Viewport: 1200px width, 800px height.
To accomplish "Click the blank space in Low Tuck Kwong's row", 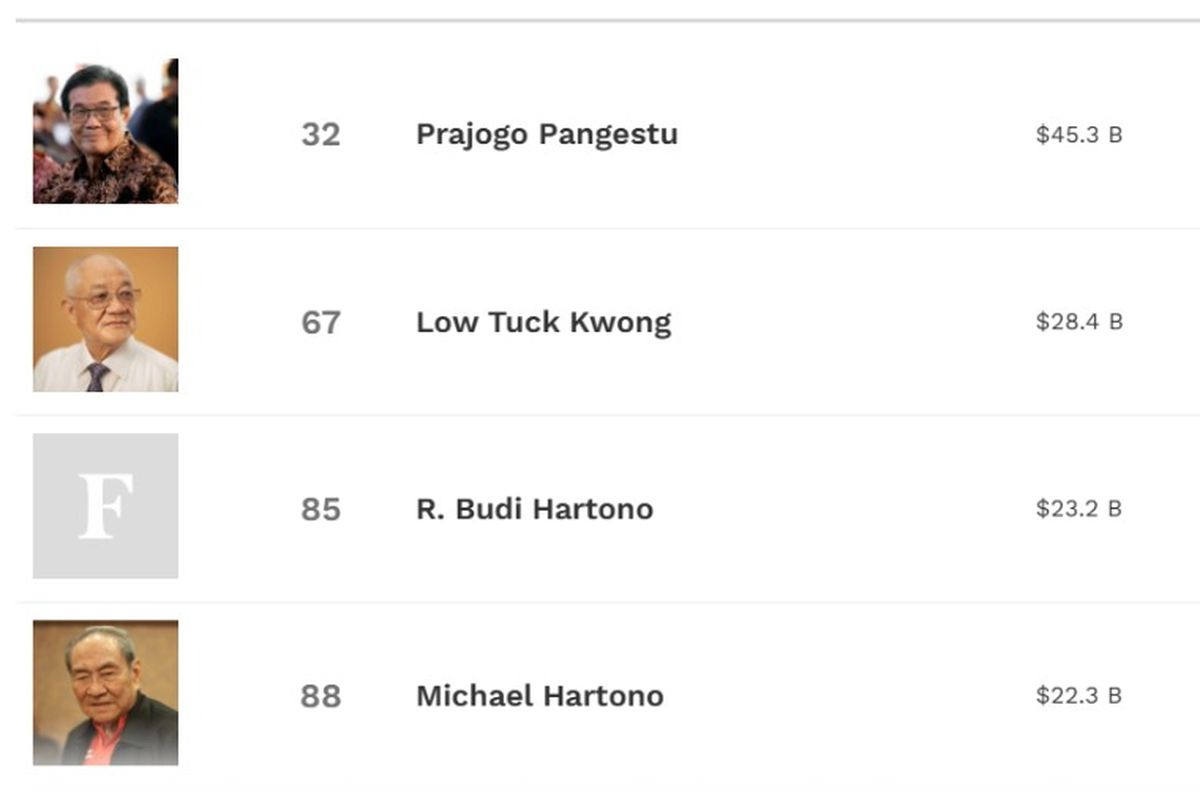I will 854,322.
